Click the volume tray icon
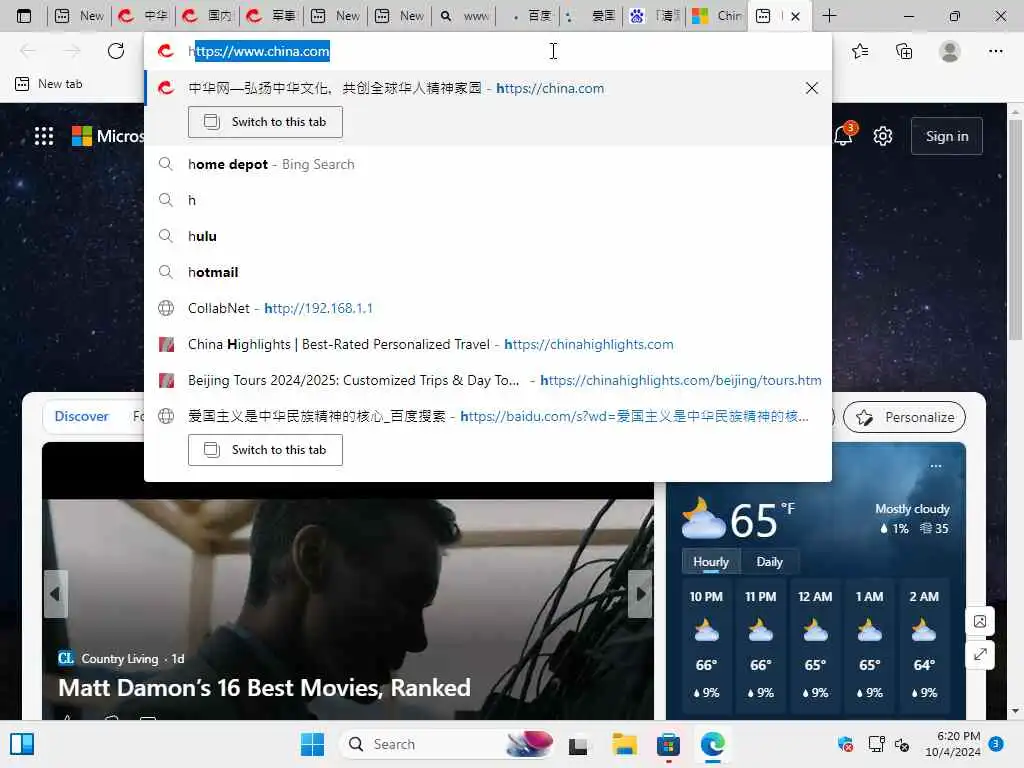 coord(902,744)
